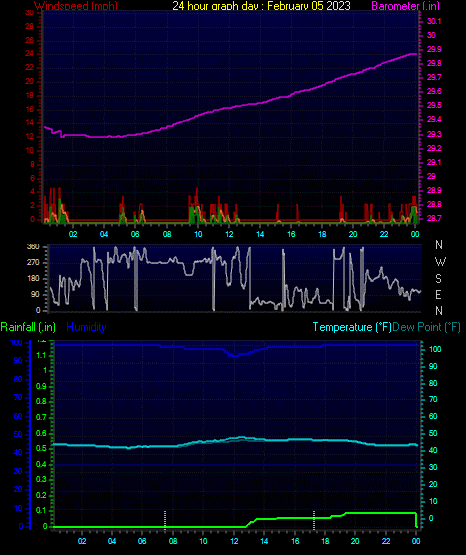Screen dimensions: 466x555
Task: Click the 22 hour tick on bottom graph
Action: 385,541
